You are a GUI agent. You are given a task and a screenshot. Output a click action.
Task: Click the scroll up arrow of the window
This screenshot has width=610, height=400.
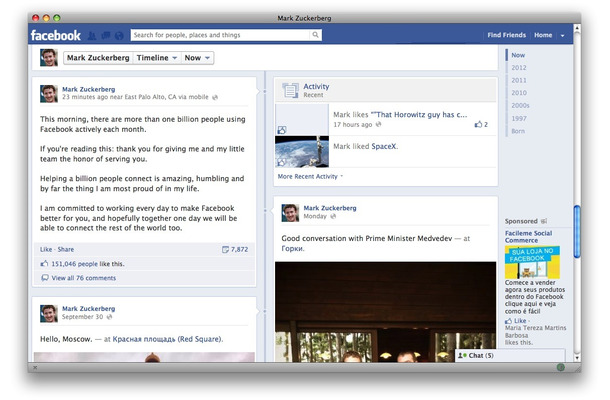coord(577,28)
